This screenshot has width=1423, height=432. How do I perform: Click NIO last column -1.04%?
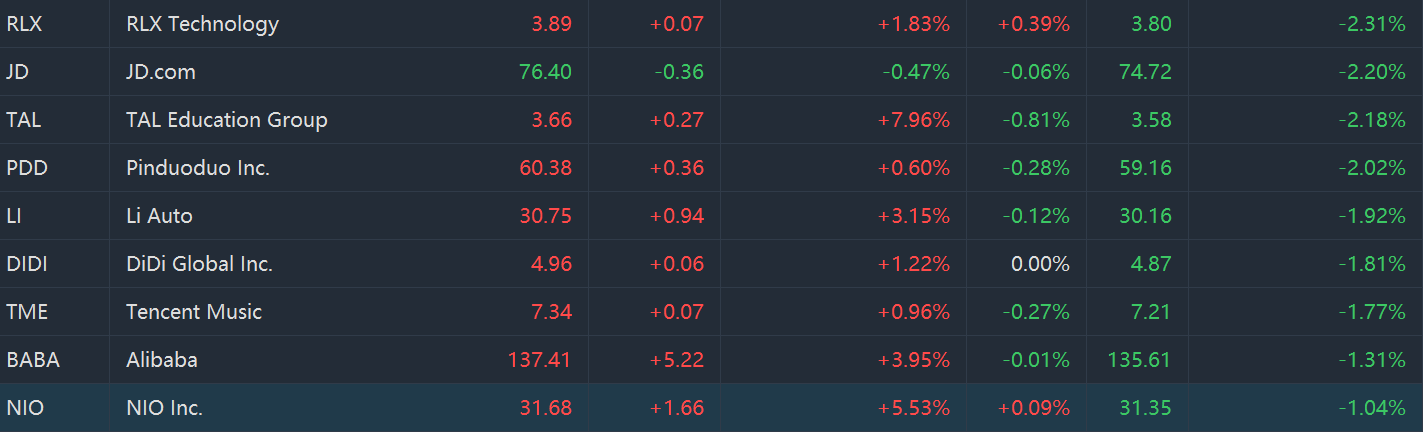tap(1372, 408)
